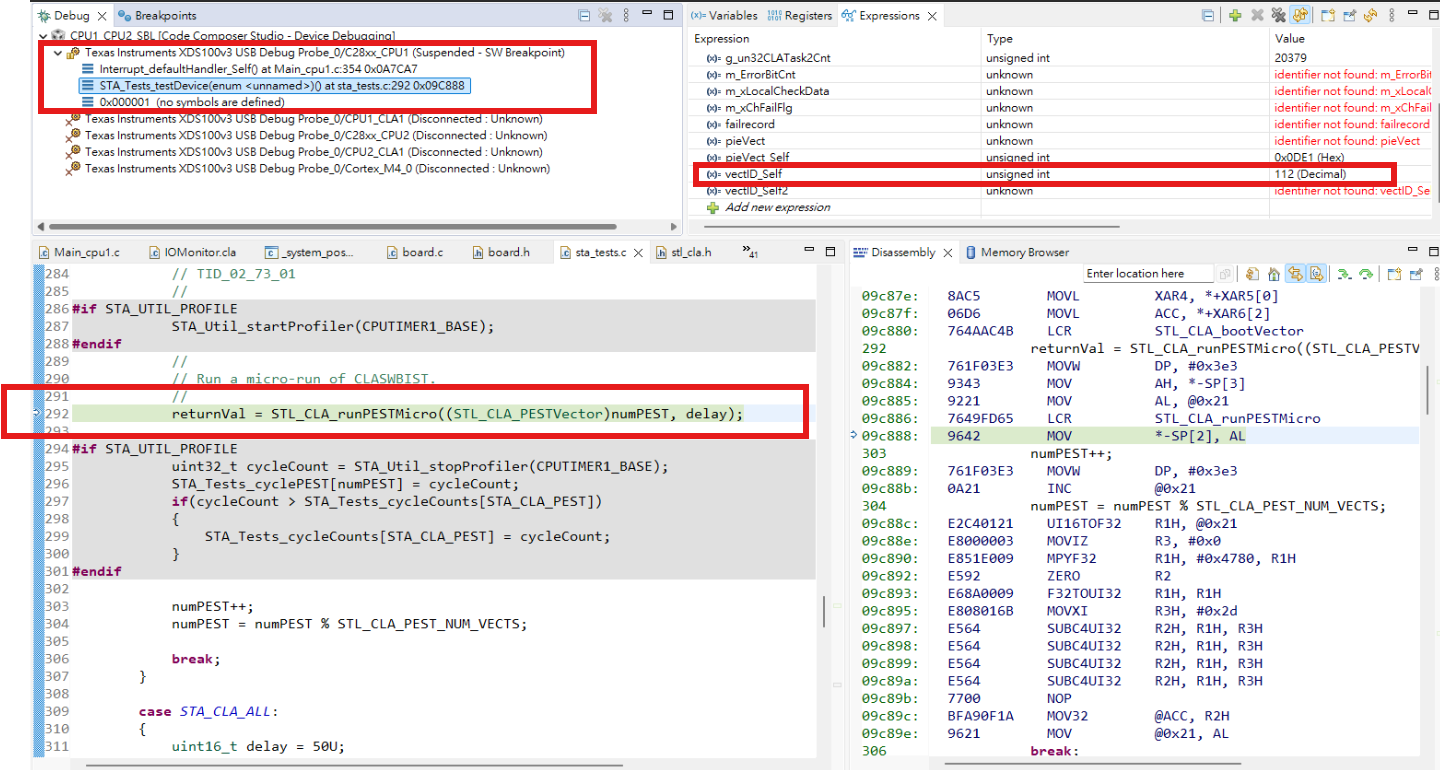Toggle link with active debug context in Disassembly
1440x770 pixels.
coord(1296,273)
